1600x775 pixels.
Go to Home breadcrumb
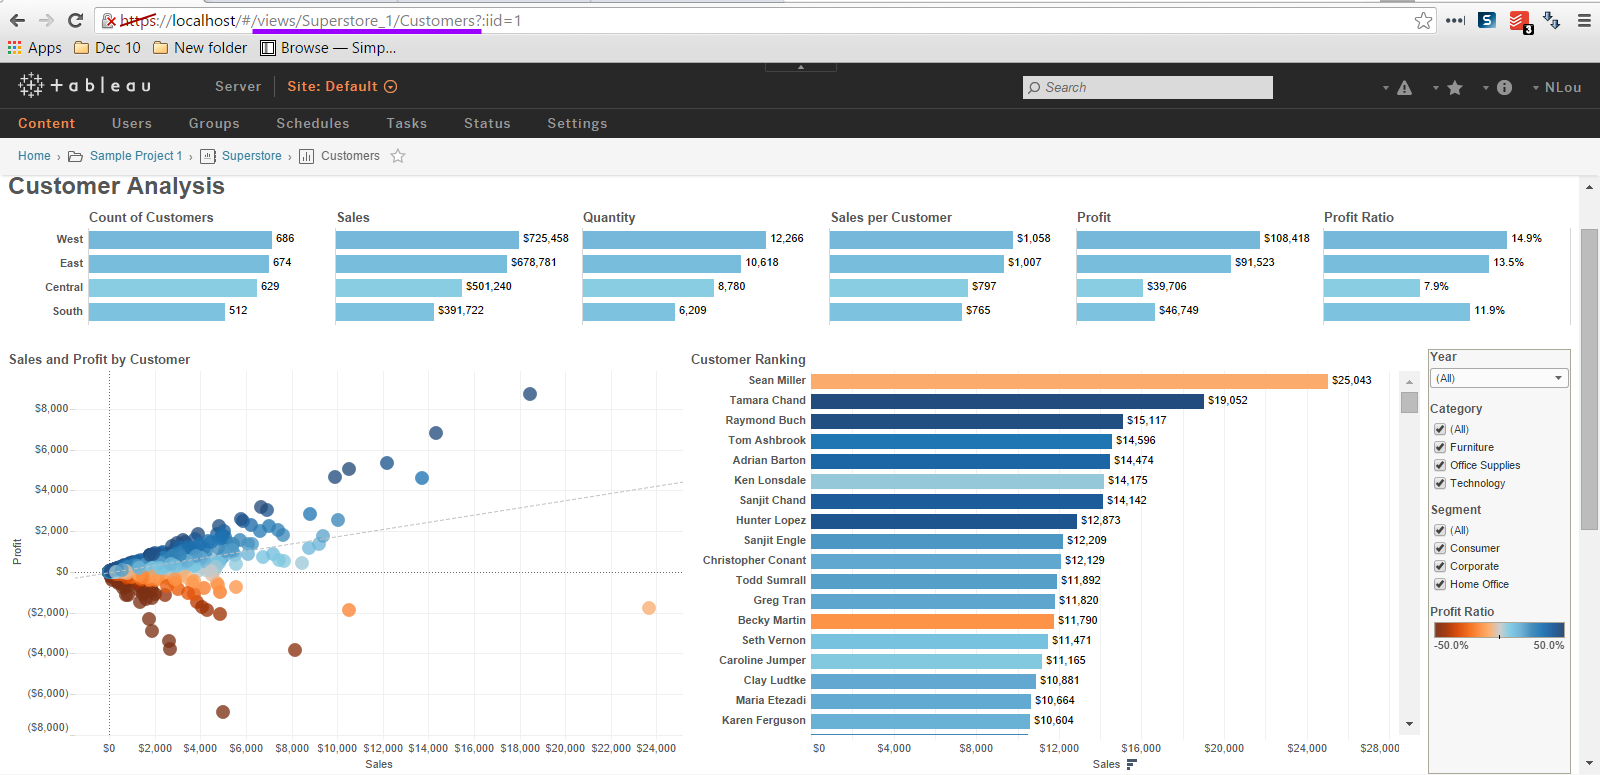[x=34, y=156]
